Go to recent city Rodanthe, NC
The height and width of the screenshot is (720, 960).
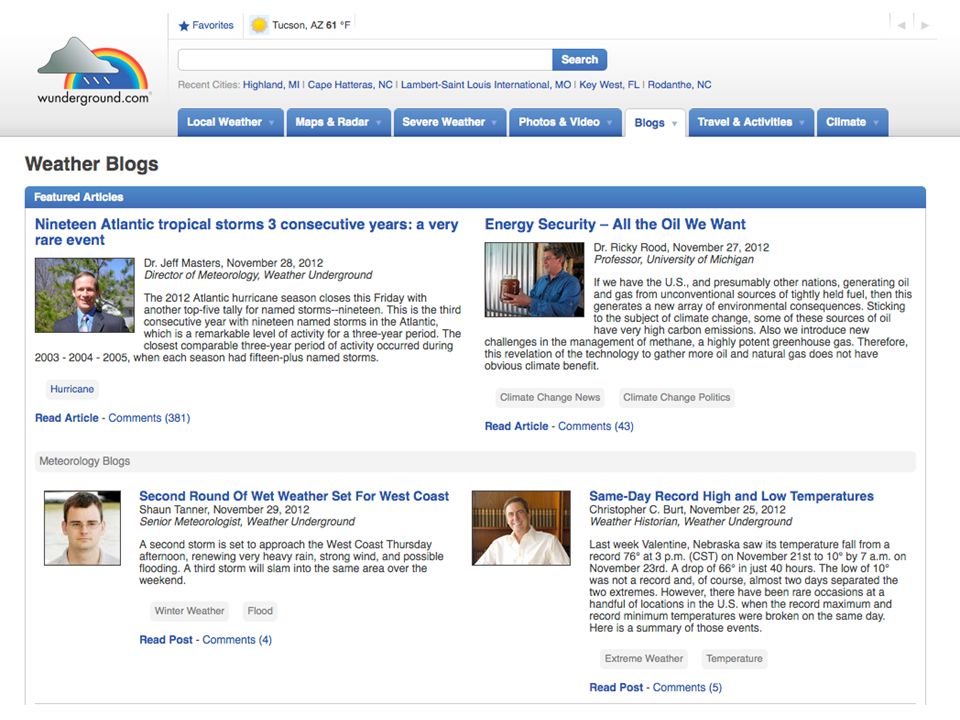coord(679,84)
